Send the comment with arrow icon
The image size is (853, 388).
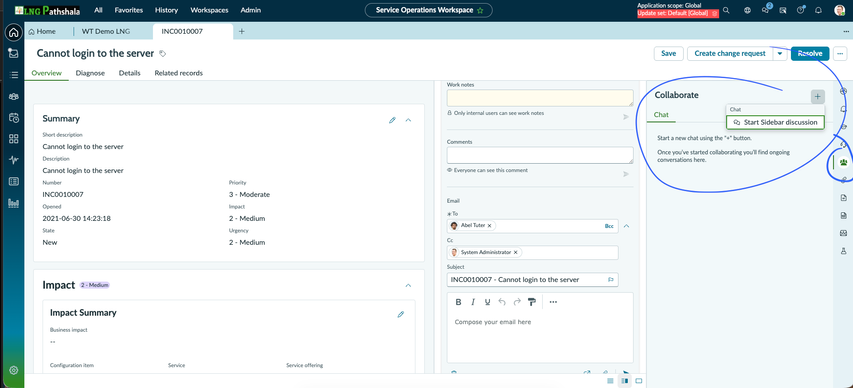(626, 174)
